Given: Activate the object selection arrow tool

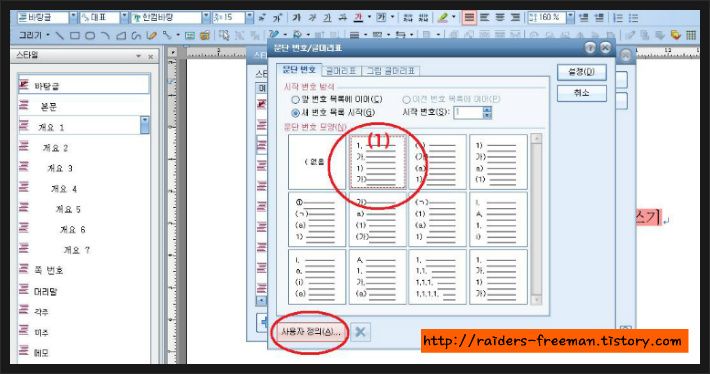Looking at the screenshot, I should tap(224, 35).
